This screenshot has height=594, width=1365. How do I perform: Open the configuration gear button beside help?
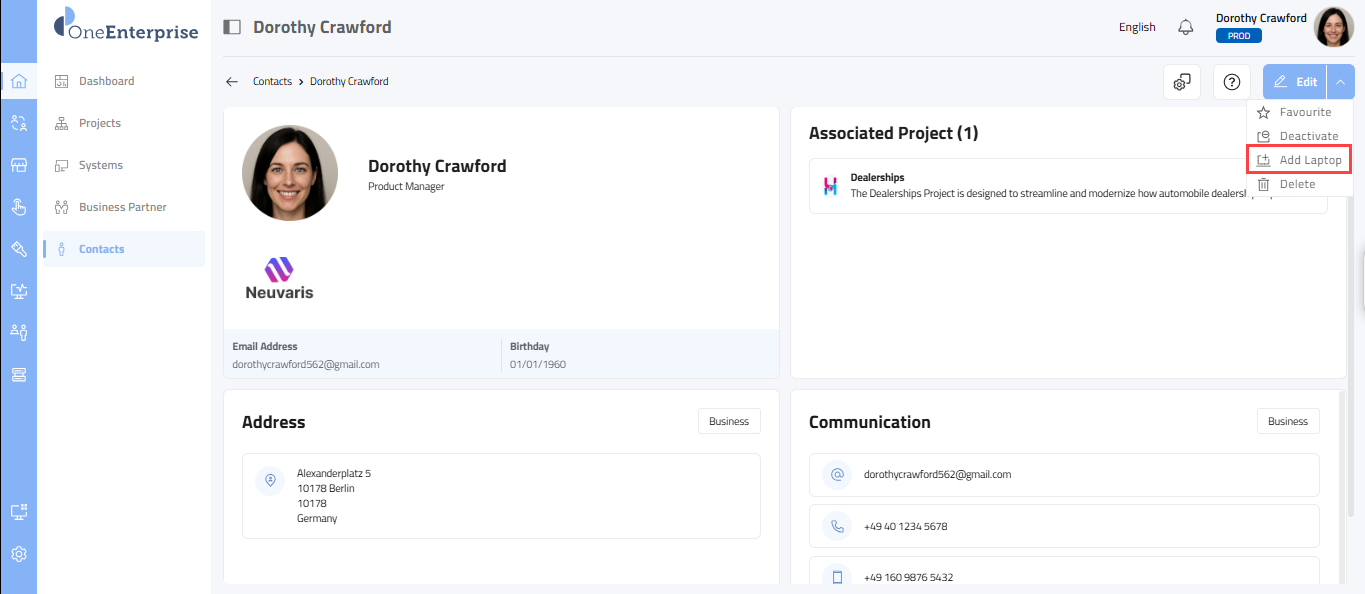[1182, 82]
